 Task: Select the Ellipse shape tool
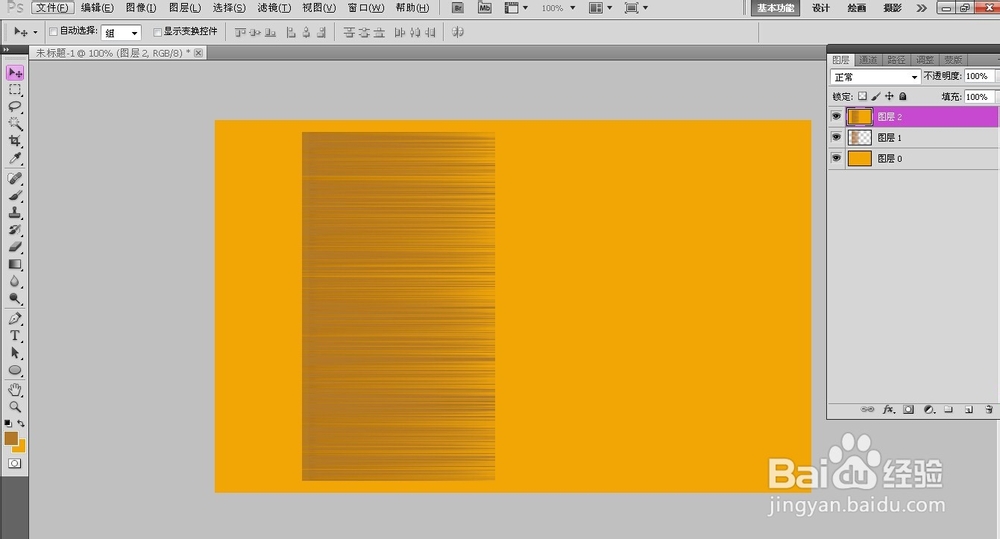pyautogui.click(x=15, y=370)
